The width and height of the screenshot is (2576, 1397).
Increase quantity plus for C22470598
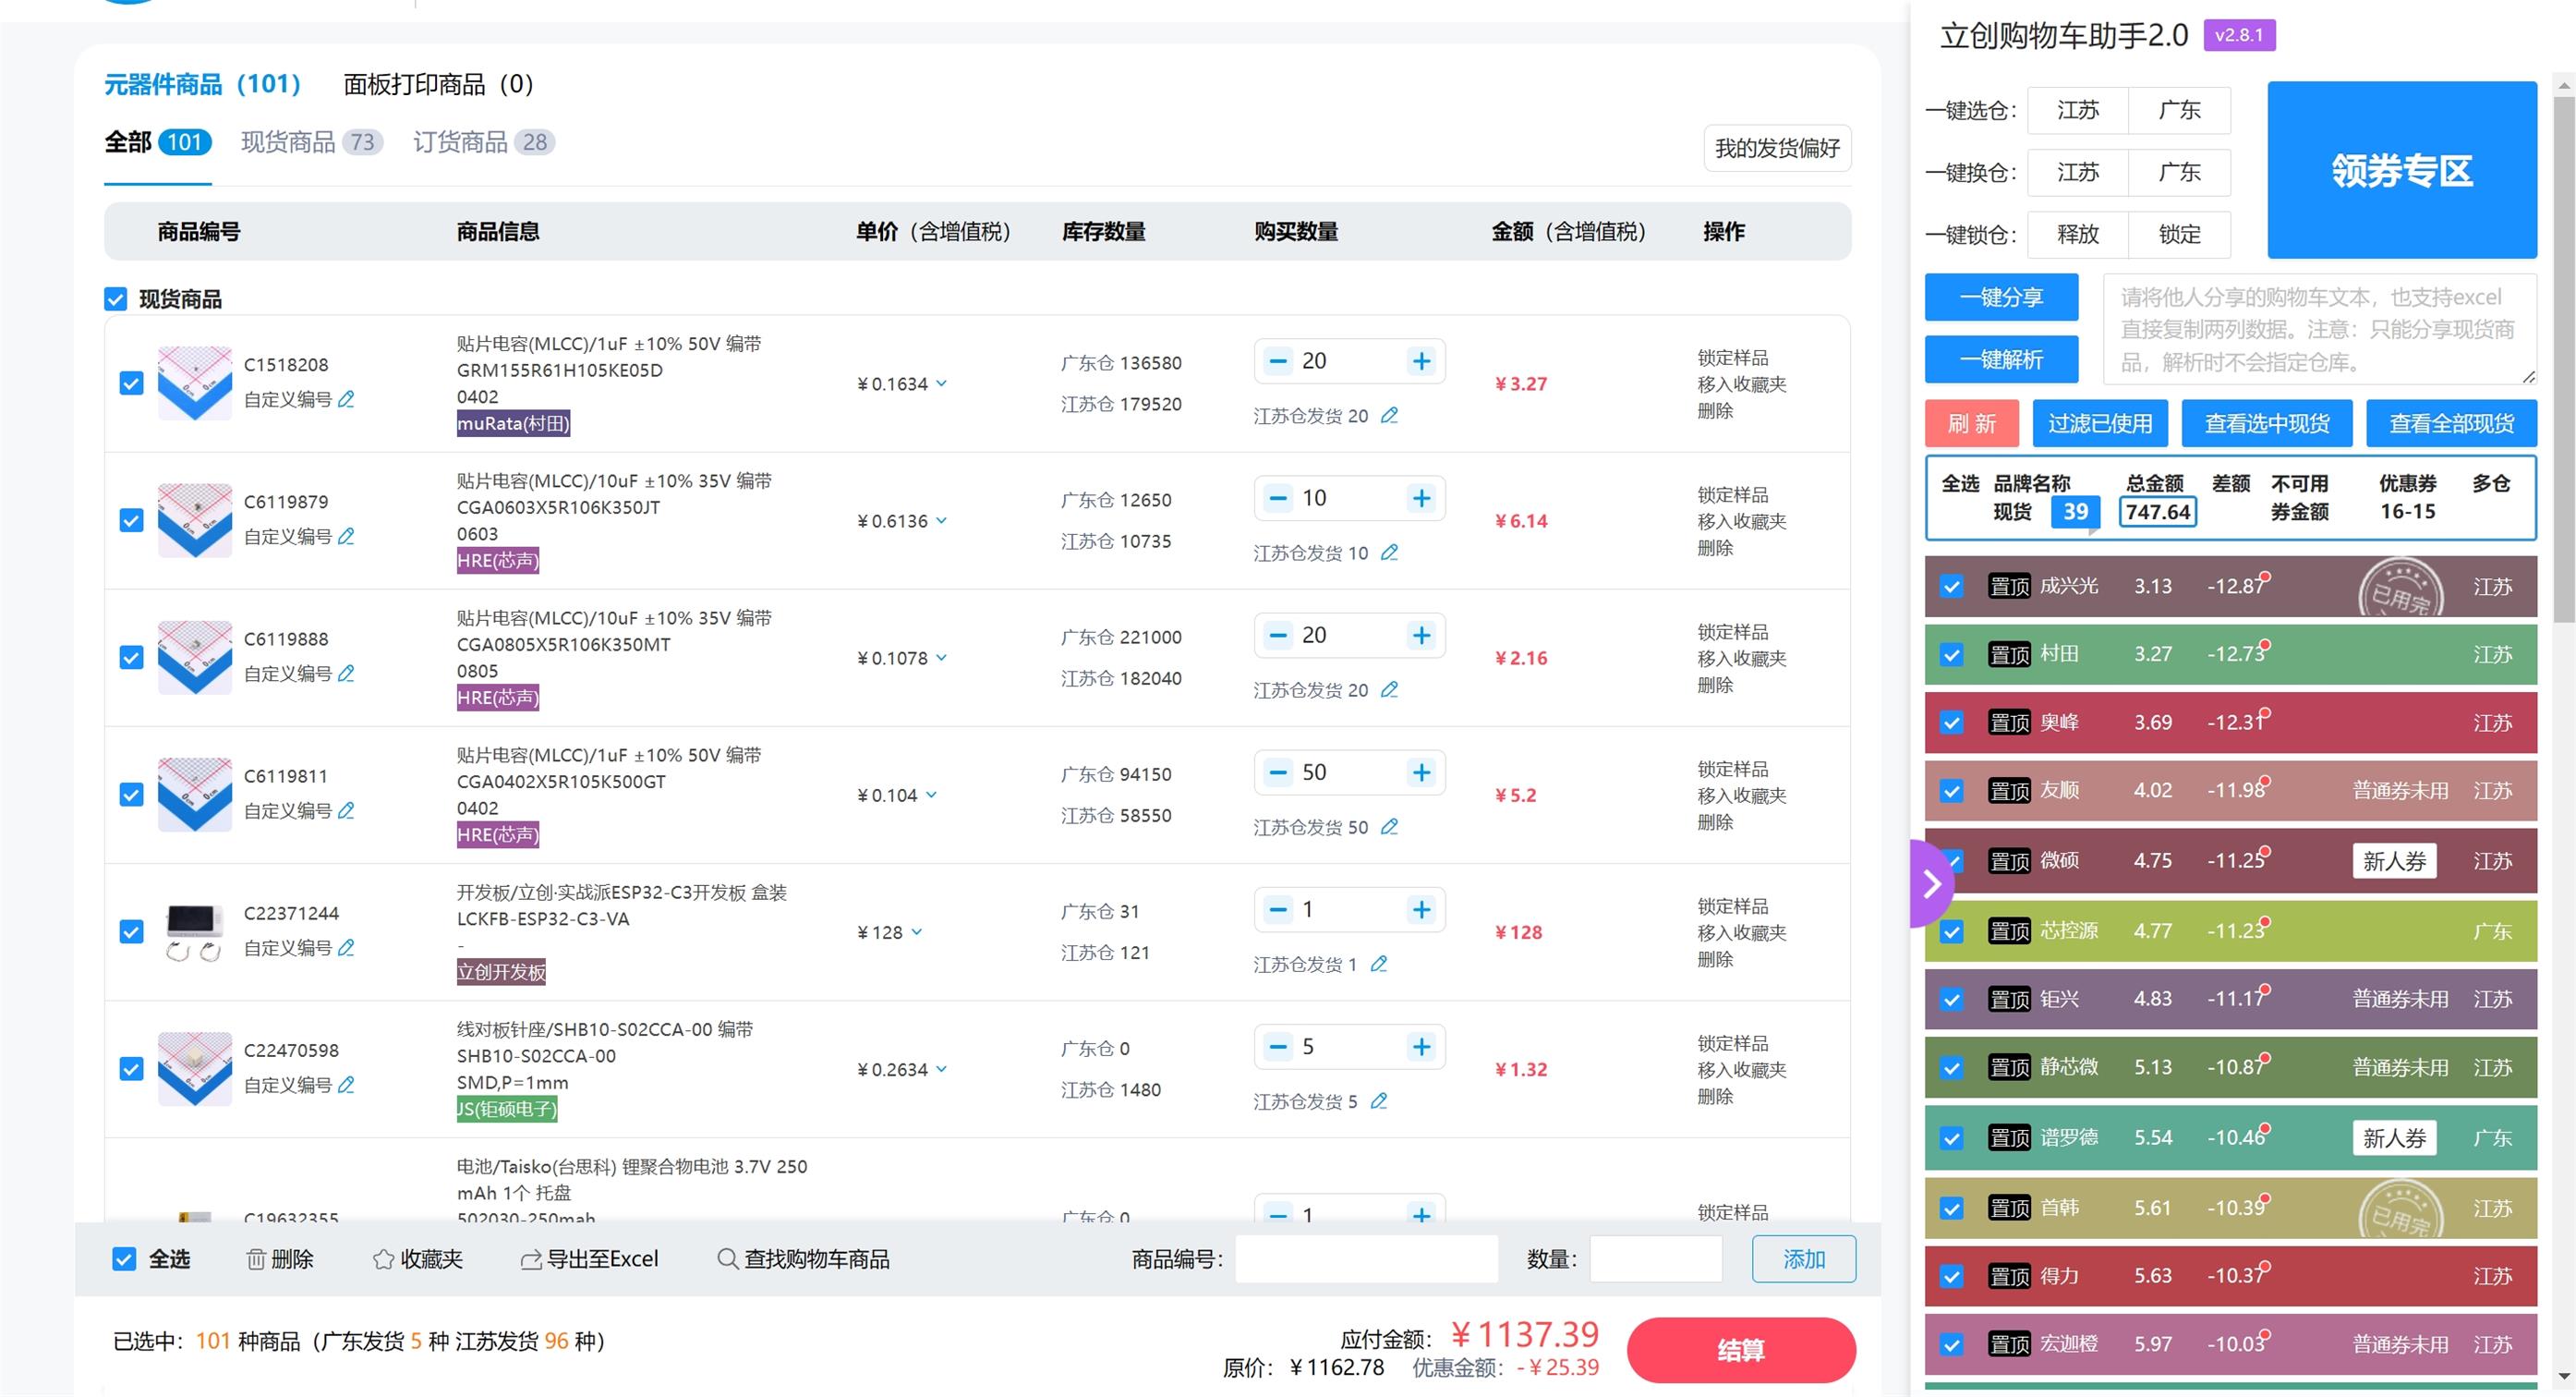click(x=1421, y=1046)
